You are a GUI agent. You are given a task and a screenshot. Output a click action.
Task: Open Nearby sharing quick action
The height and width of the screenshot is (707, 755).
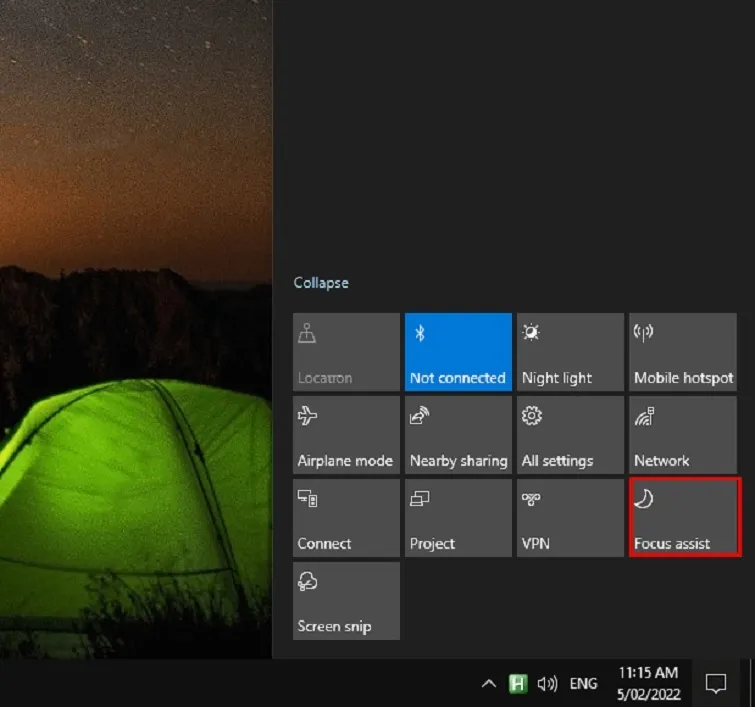[458, 434]
